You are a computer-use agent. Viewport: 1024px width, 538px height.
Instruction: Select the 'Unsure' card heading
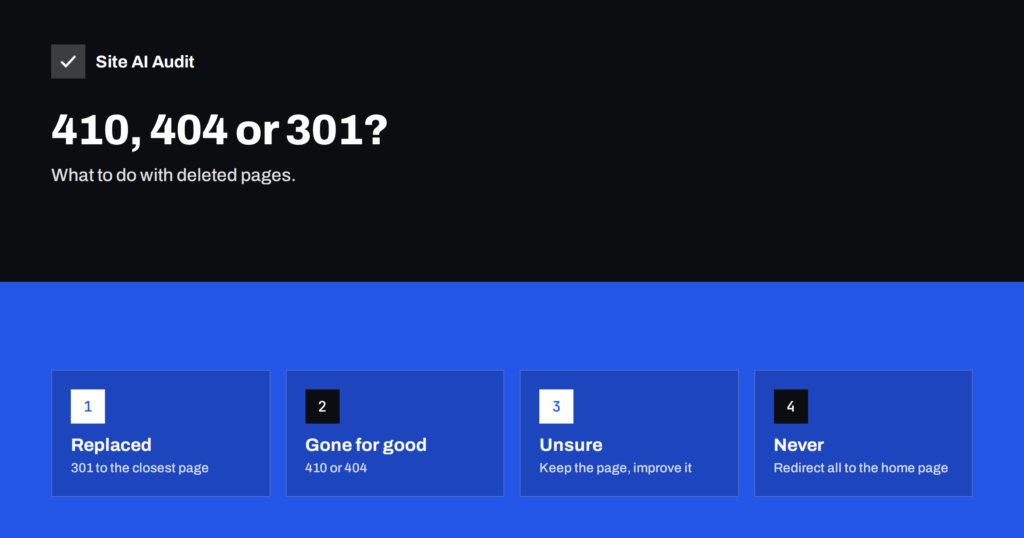point(571,445)
